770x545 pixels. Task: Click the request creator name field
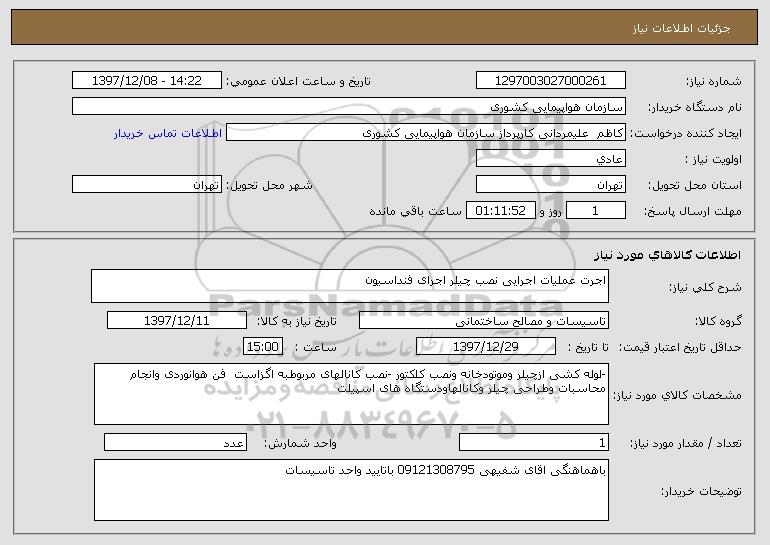(x=426, y=133)
